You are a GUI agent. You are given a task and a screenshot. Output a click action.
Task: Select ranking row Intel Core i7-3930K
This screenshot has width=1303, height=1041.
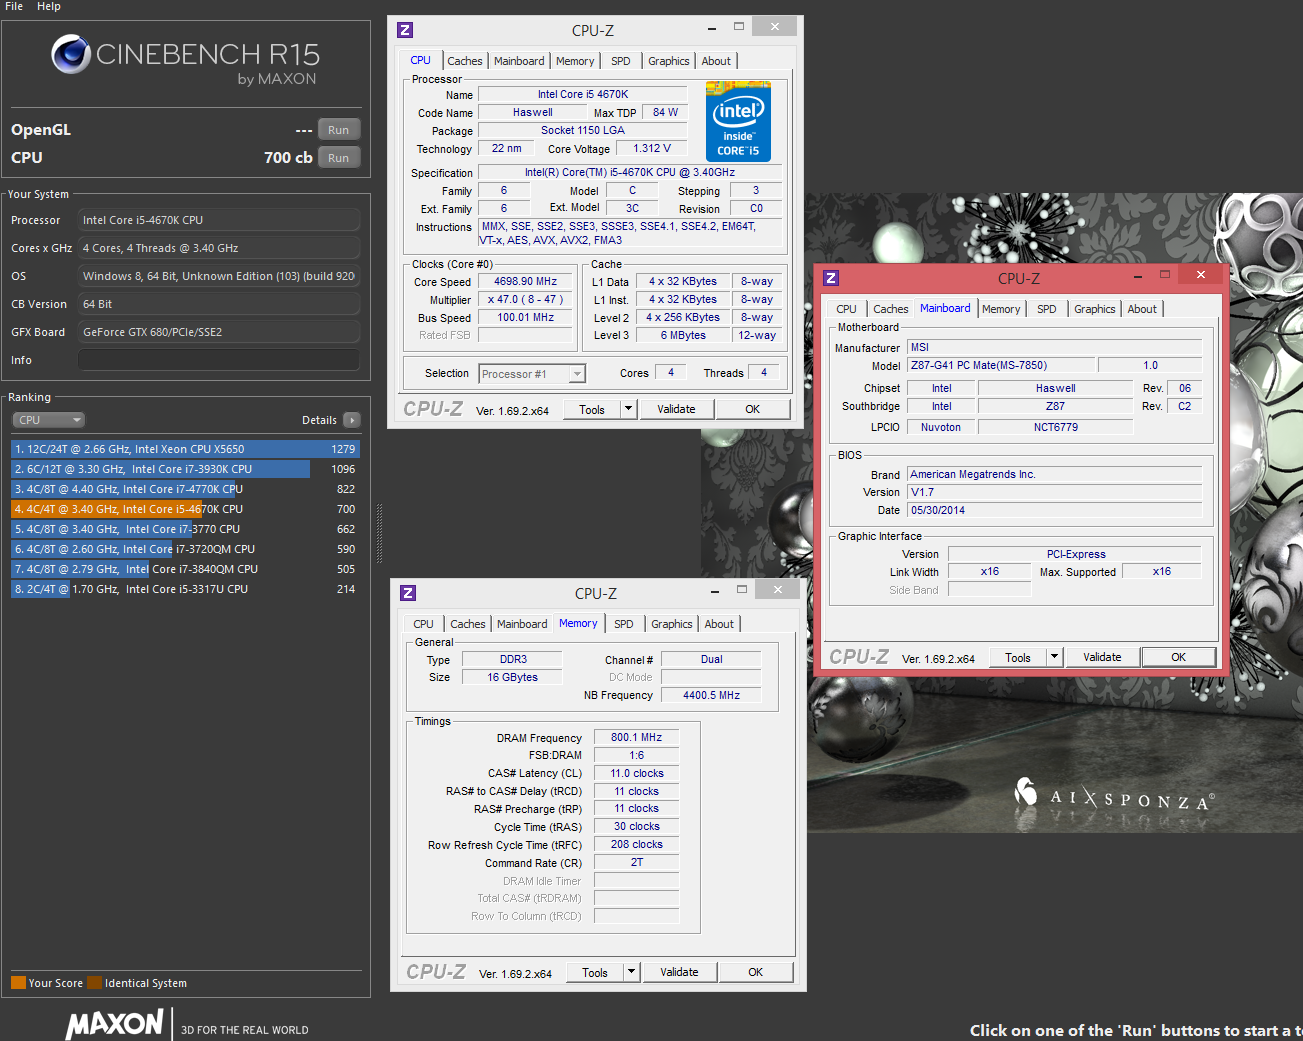click(x=185, y=469)
